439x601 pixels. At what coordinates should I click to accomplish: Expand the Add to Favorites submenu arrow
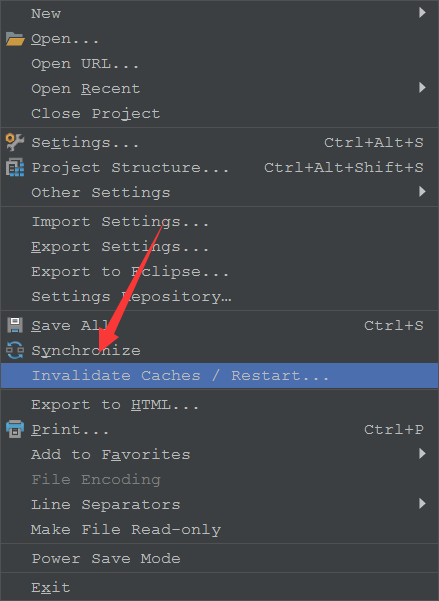[x=422, y=454]
